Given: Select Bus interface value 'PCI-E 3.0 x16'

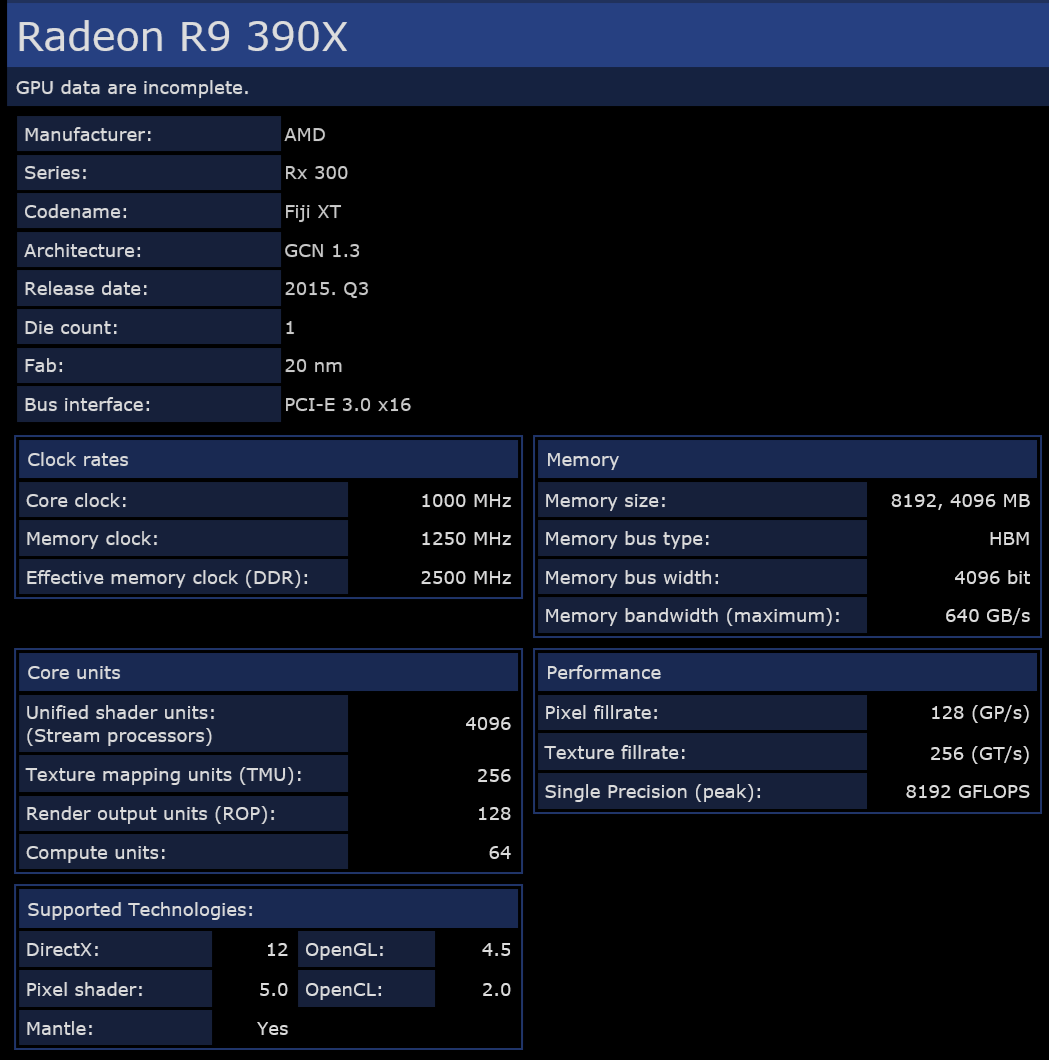Looking at the screenshot, I should [x=347, y=405].
